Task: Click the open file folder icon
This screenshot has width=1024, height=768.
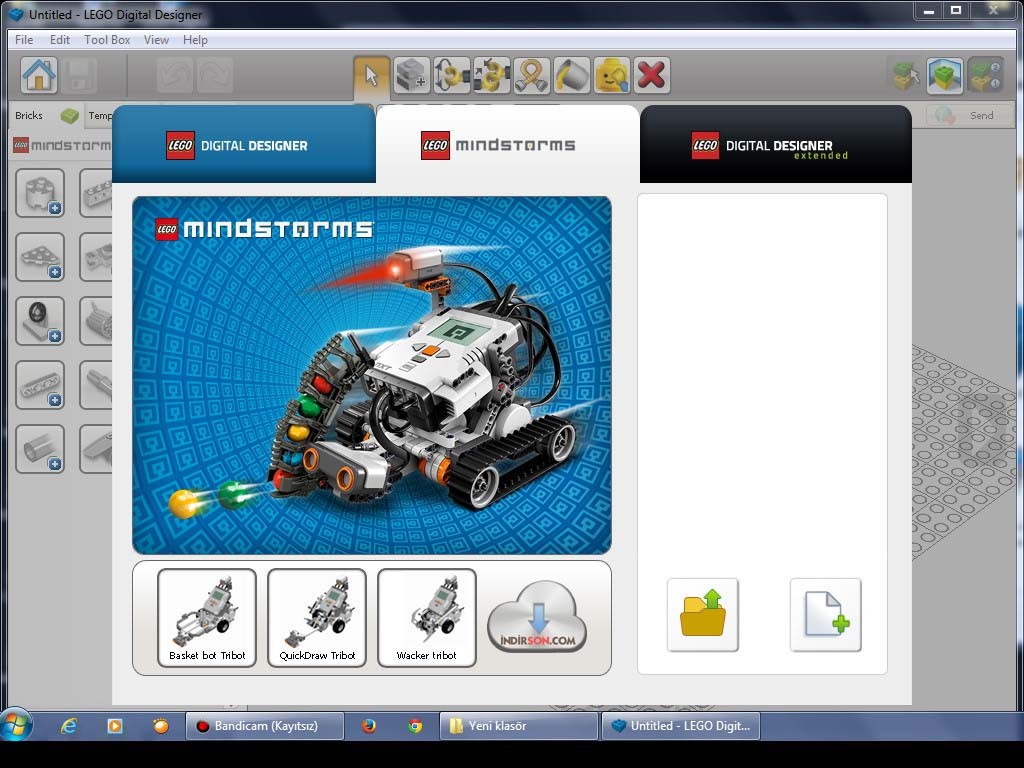Action: click(x=703, y=615)
